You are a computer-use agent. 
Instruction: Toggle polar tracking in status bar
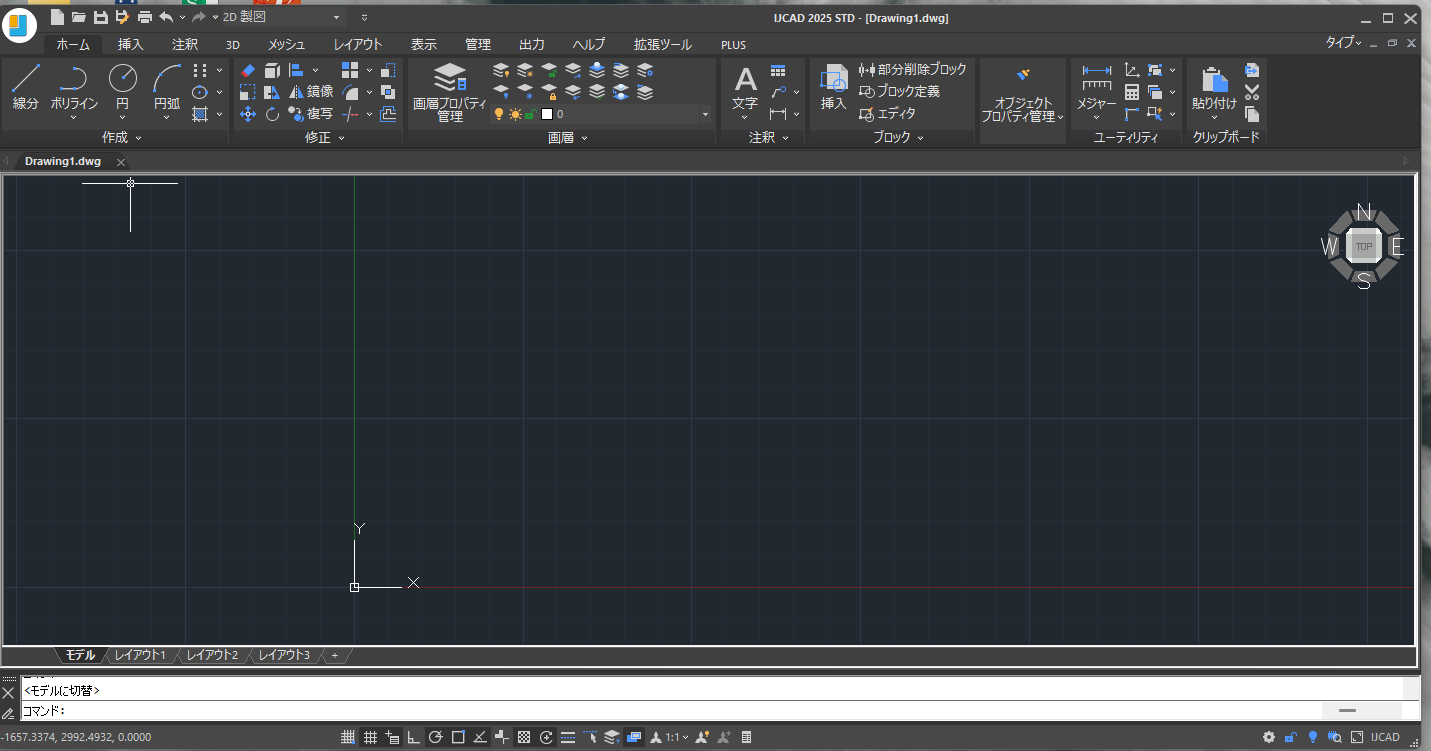click(436, 737)
